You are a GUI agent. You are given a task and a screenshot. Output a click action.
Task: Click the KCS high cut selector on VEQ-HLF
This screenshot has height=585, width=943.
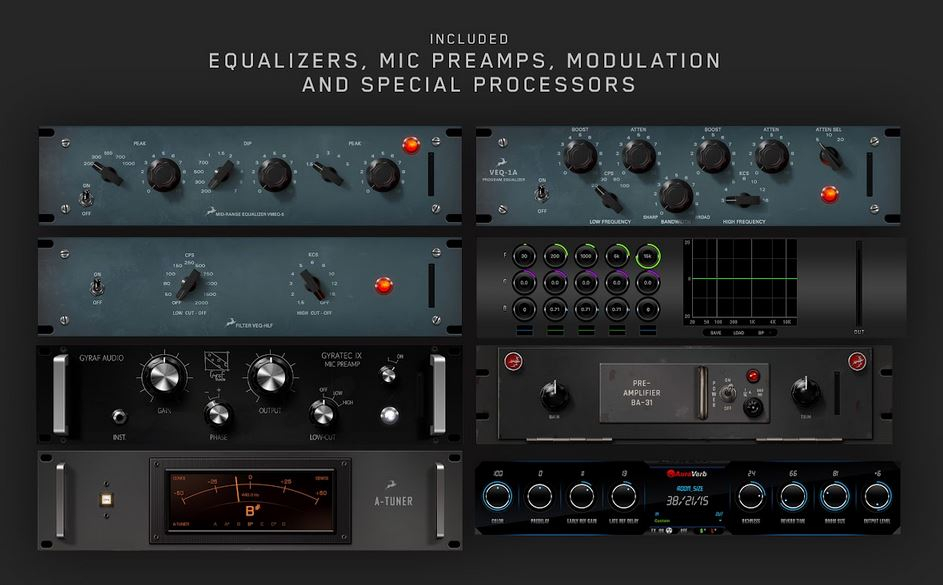pos(313,284)
